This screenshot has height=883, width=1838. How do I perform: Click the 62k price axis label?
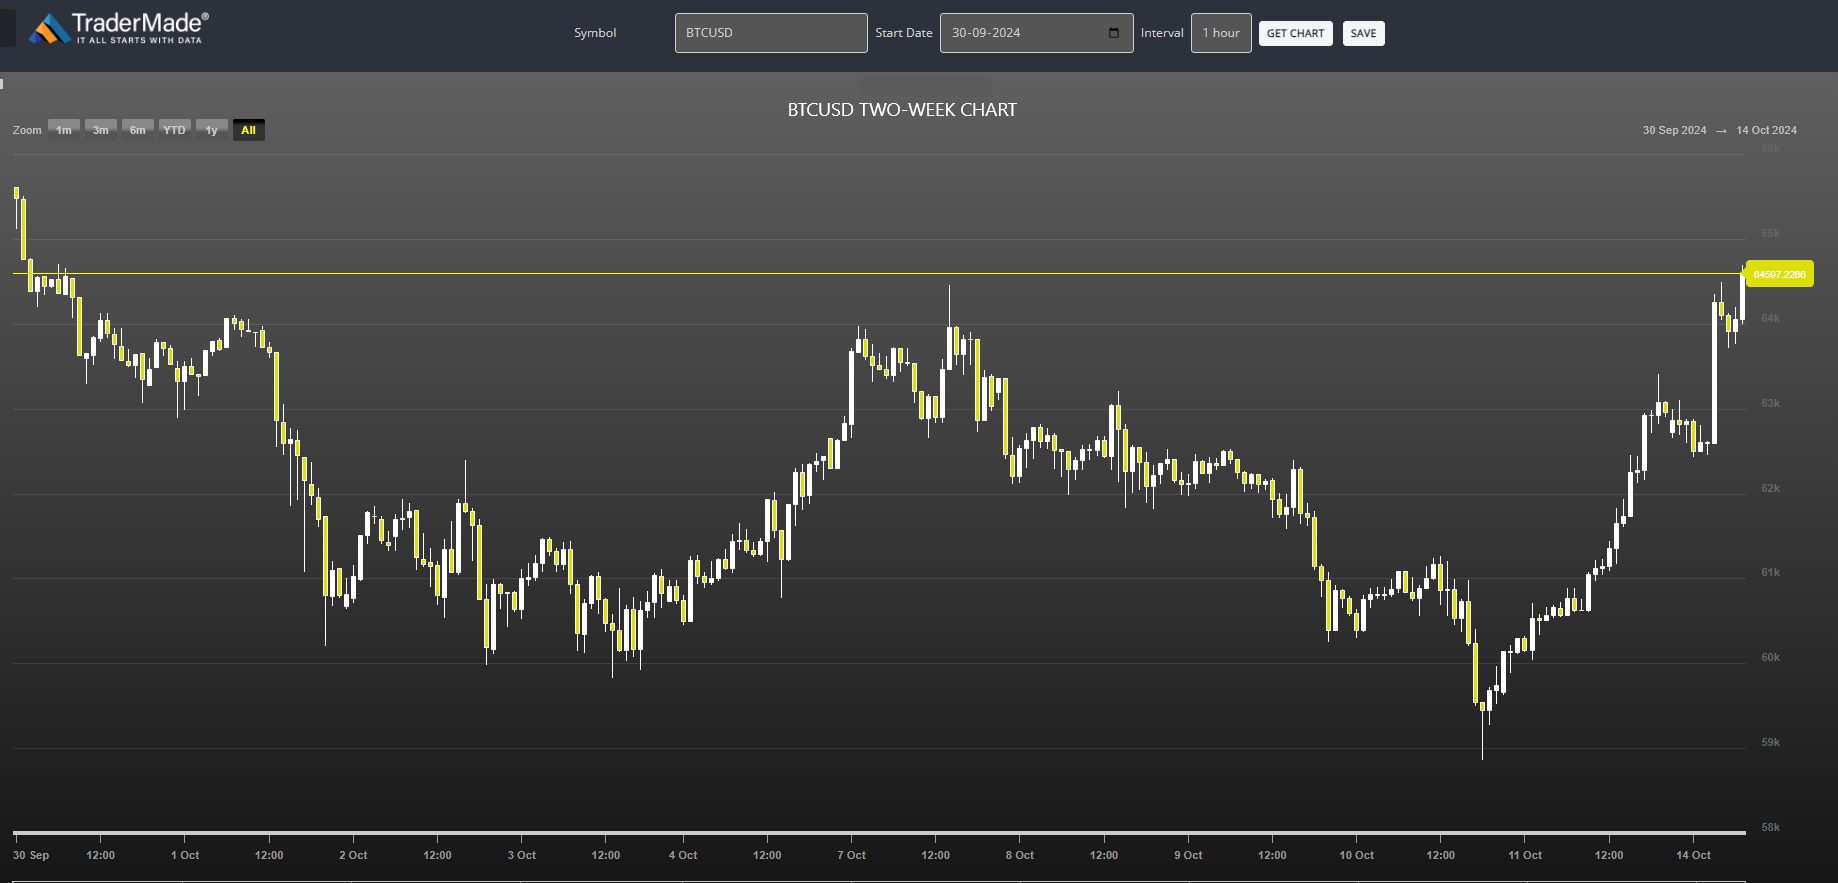pyautogui.click(x=1770, y=488)
